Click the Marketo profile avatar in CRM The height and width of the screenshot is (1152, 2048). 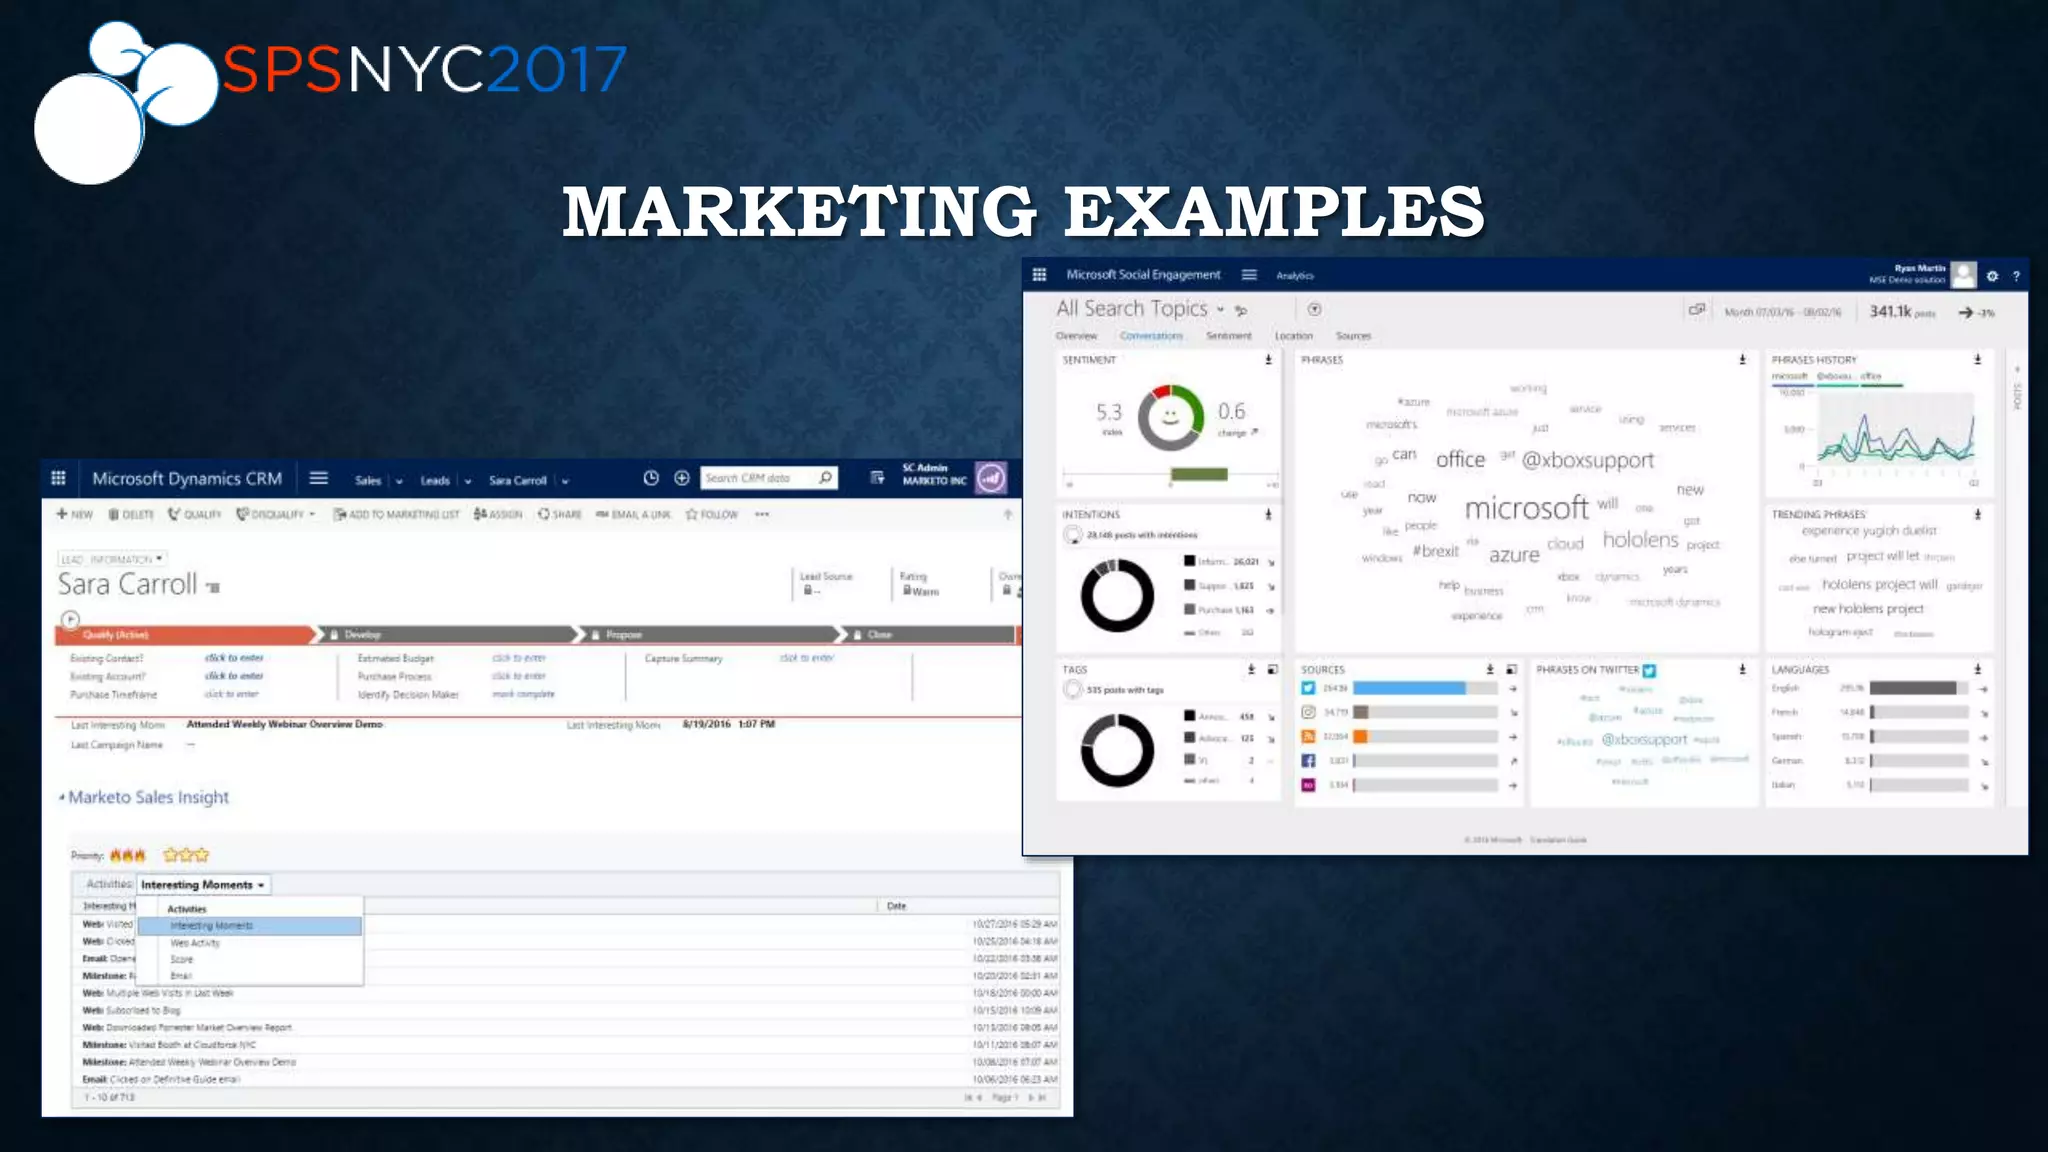991,478
